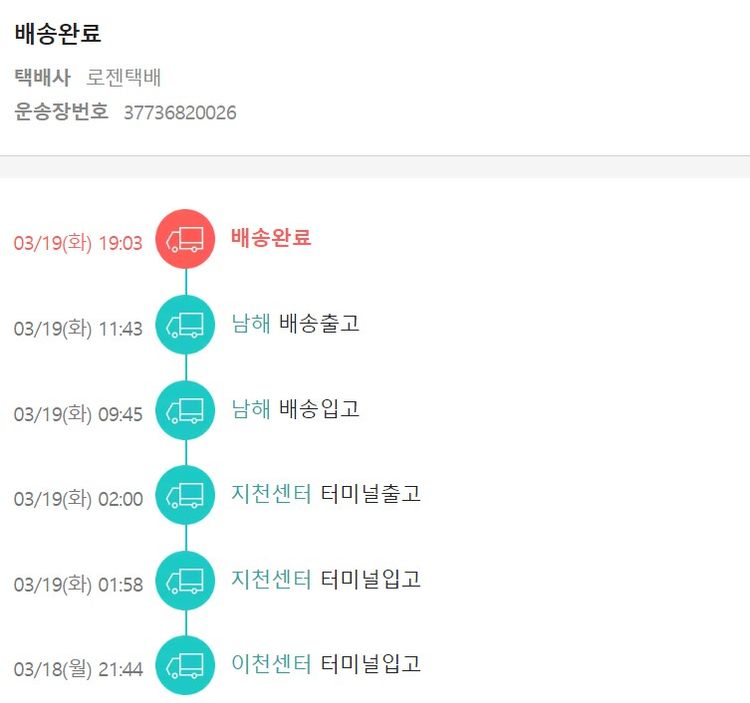Image resolution: width=750 pixels, height=703 pixels.
Task: Click the 이천센터 location link
Action: click(272, 663)
